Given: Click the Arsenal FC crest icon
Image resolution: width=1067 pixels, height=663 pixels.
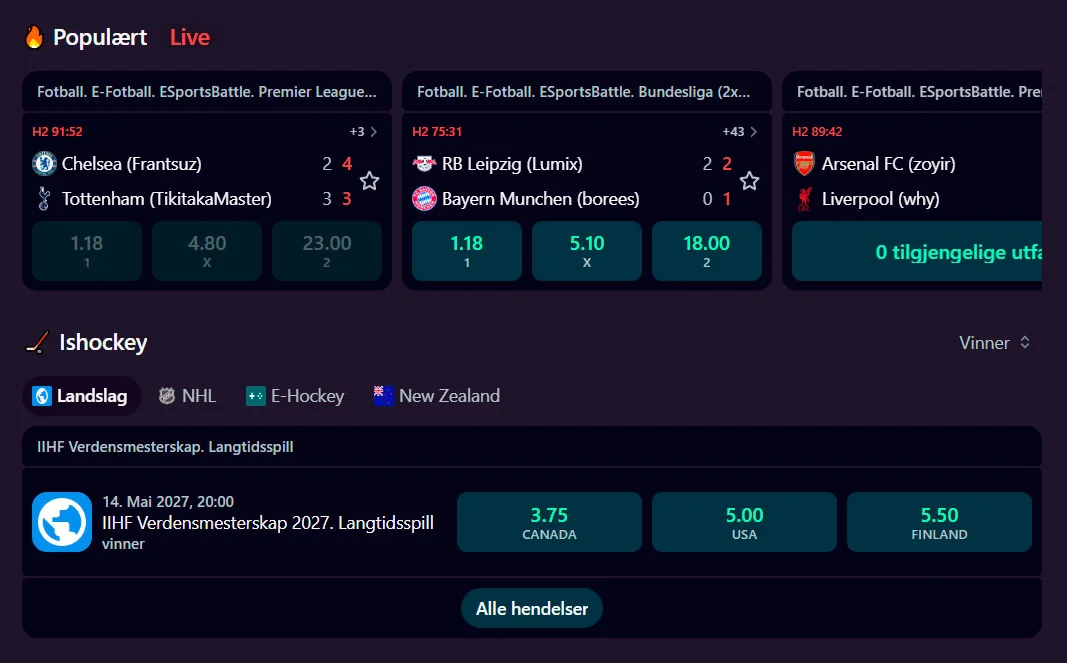Looking at the screenshot, I should [804, 163].
